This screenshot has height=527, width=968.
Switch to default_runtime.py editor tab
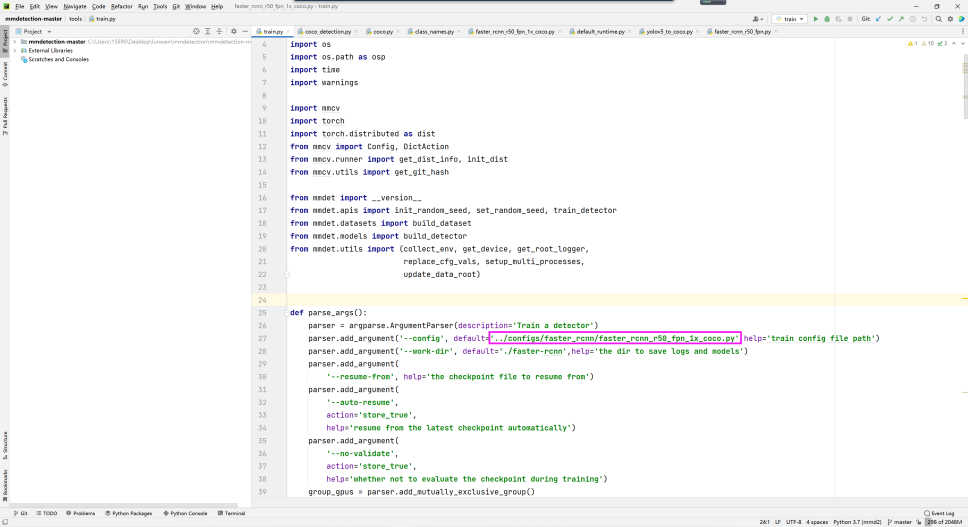pos(600,31)
